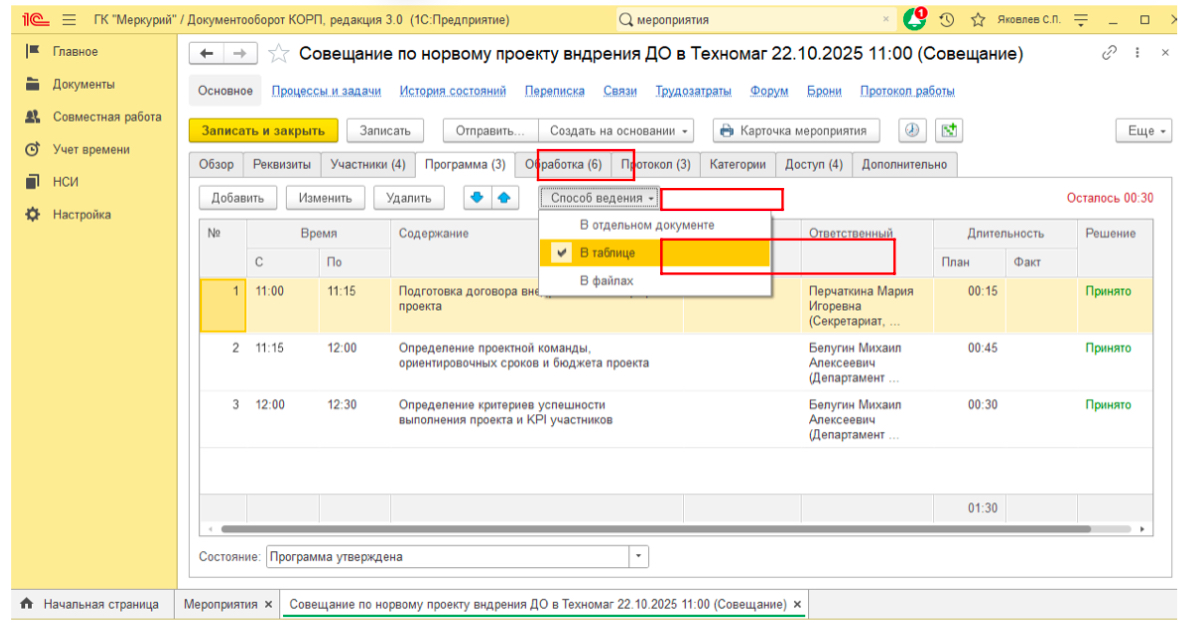
Task: Select row with Определение проектной команды
Action: pos(676,362)
